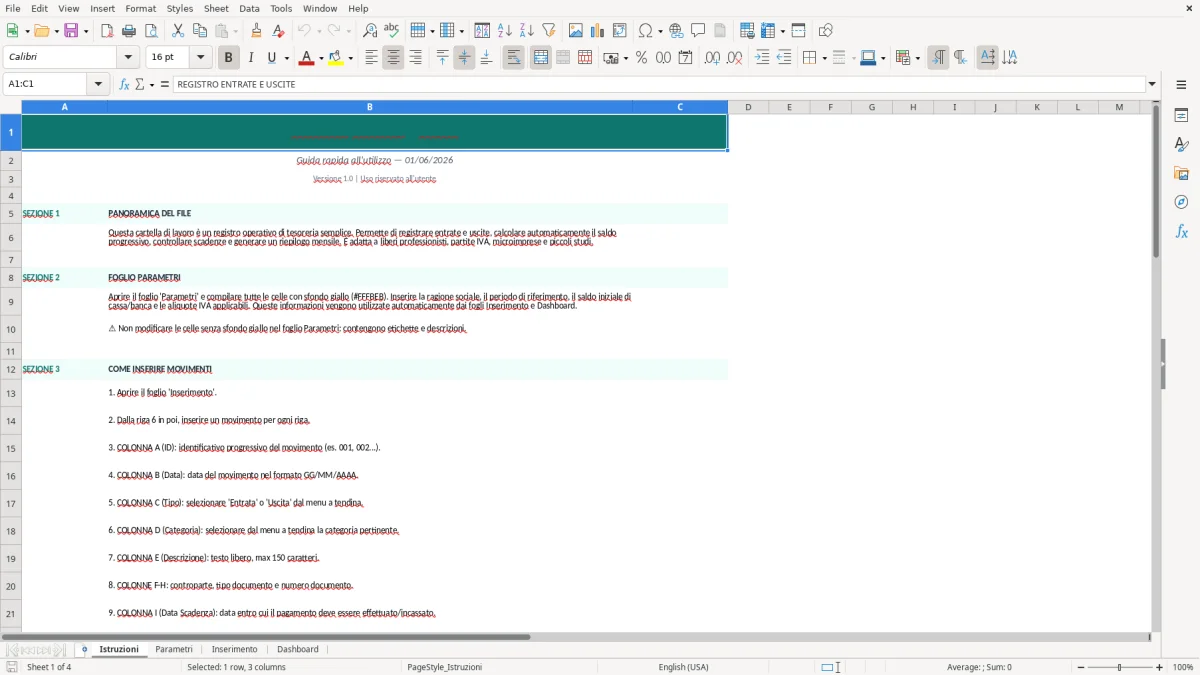Click the Sort Descending icon
This screenshot has width=1200, height=675.
point(527,31)
